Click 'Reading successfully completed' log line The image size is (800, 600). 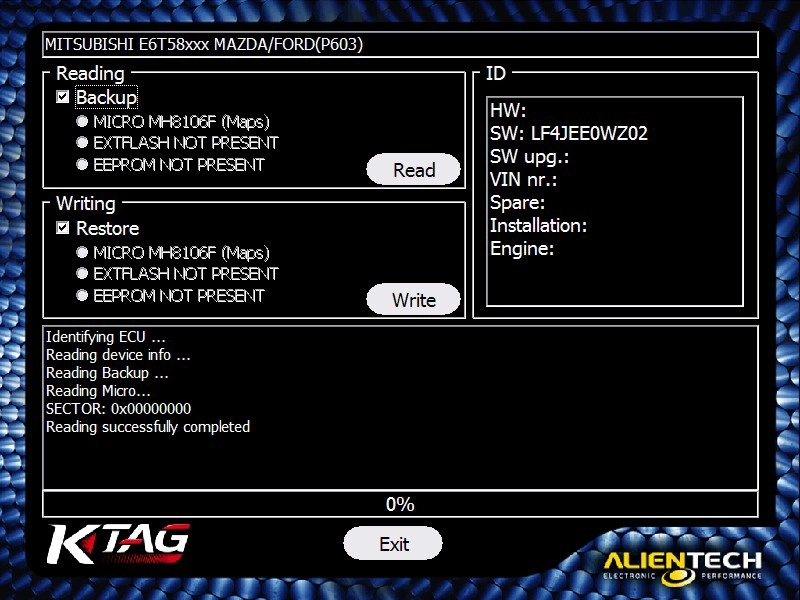[x=148, y=427]
